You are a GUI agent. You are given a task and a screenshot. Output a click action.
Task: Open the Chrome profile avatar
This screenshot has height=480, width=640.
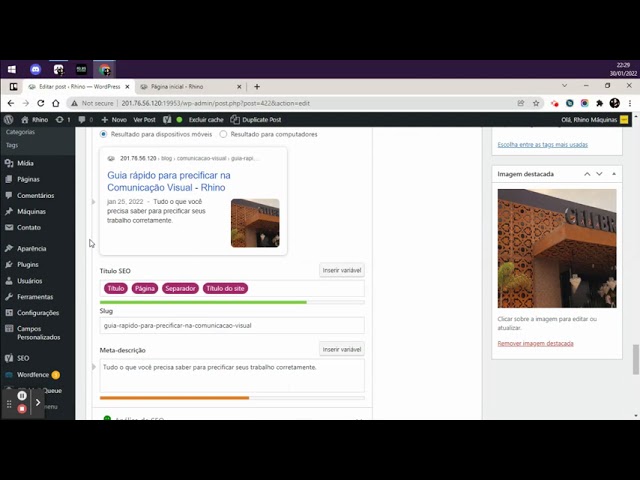614,103
